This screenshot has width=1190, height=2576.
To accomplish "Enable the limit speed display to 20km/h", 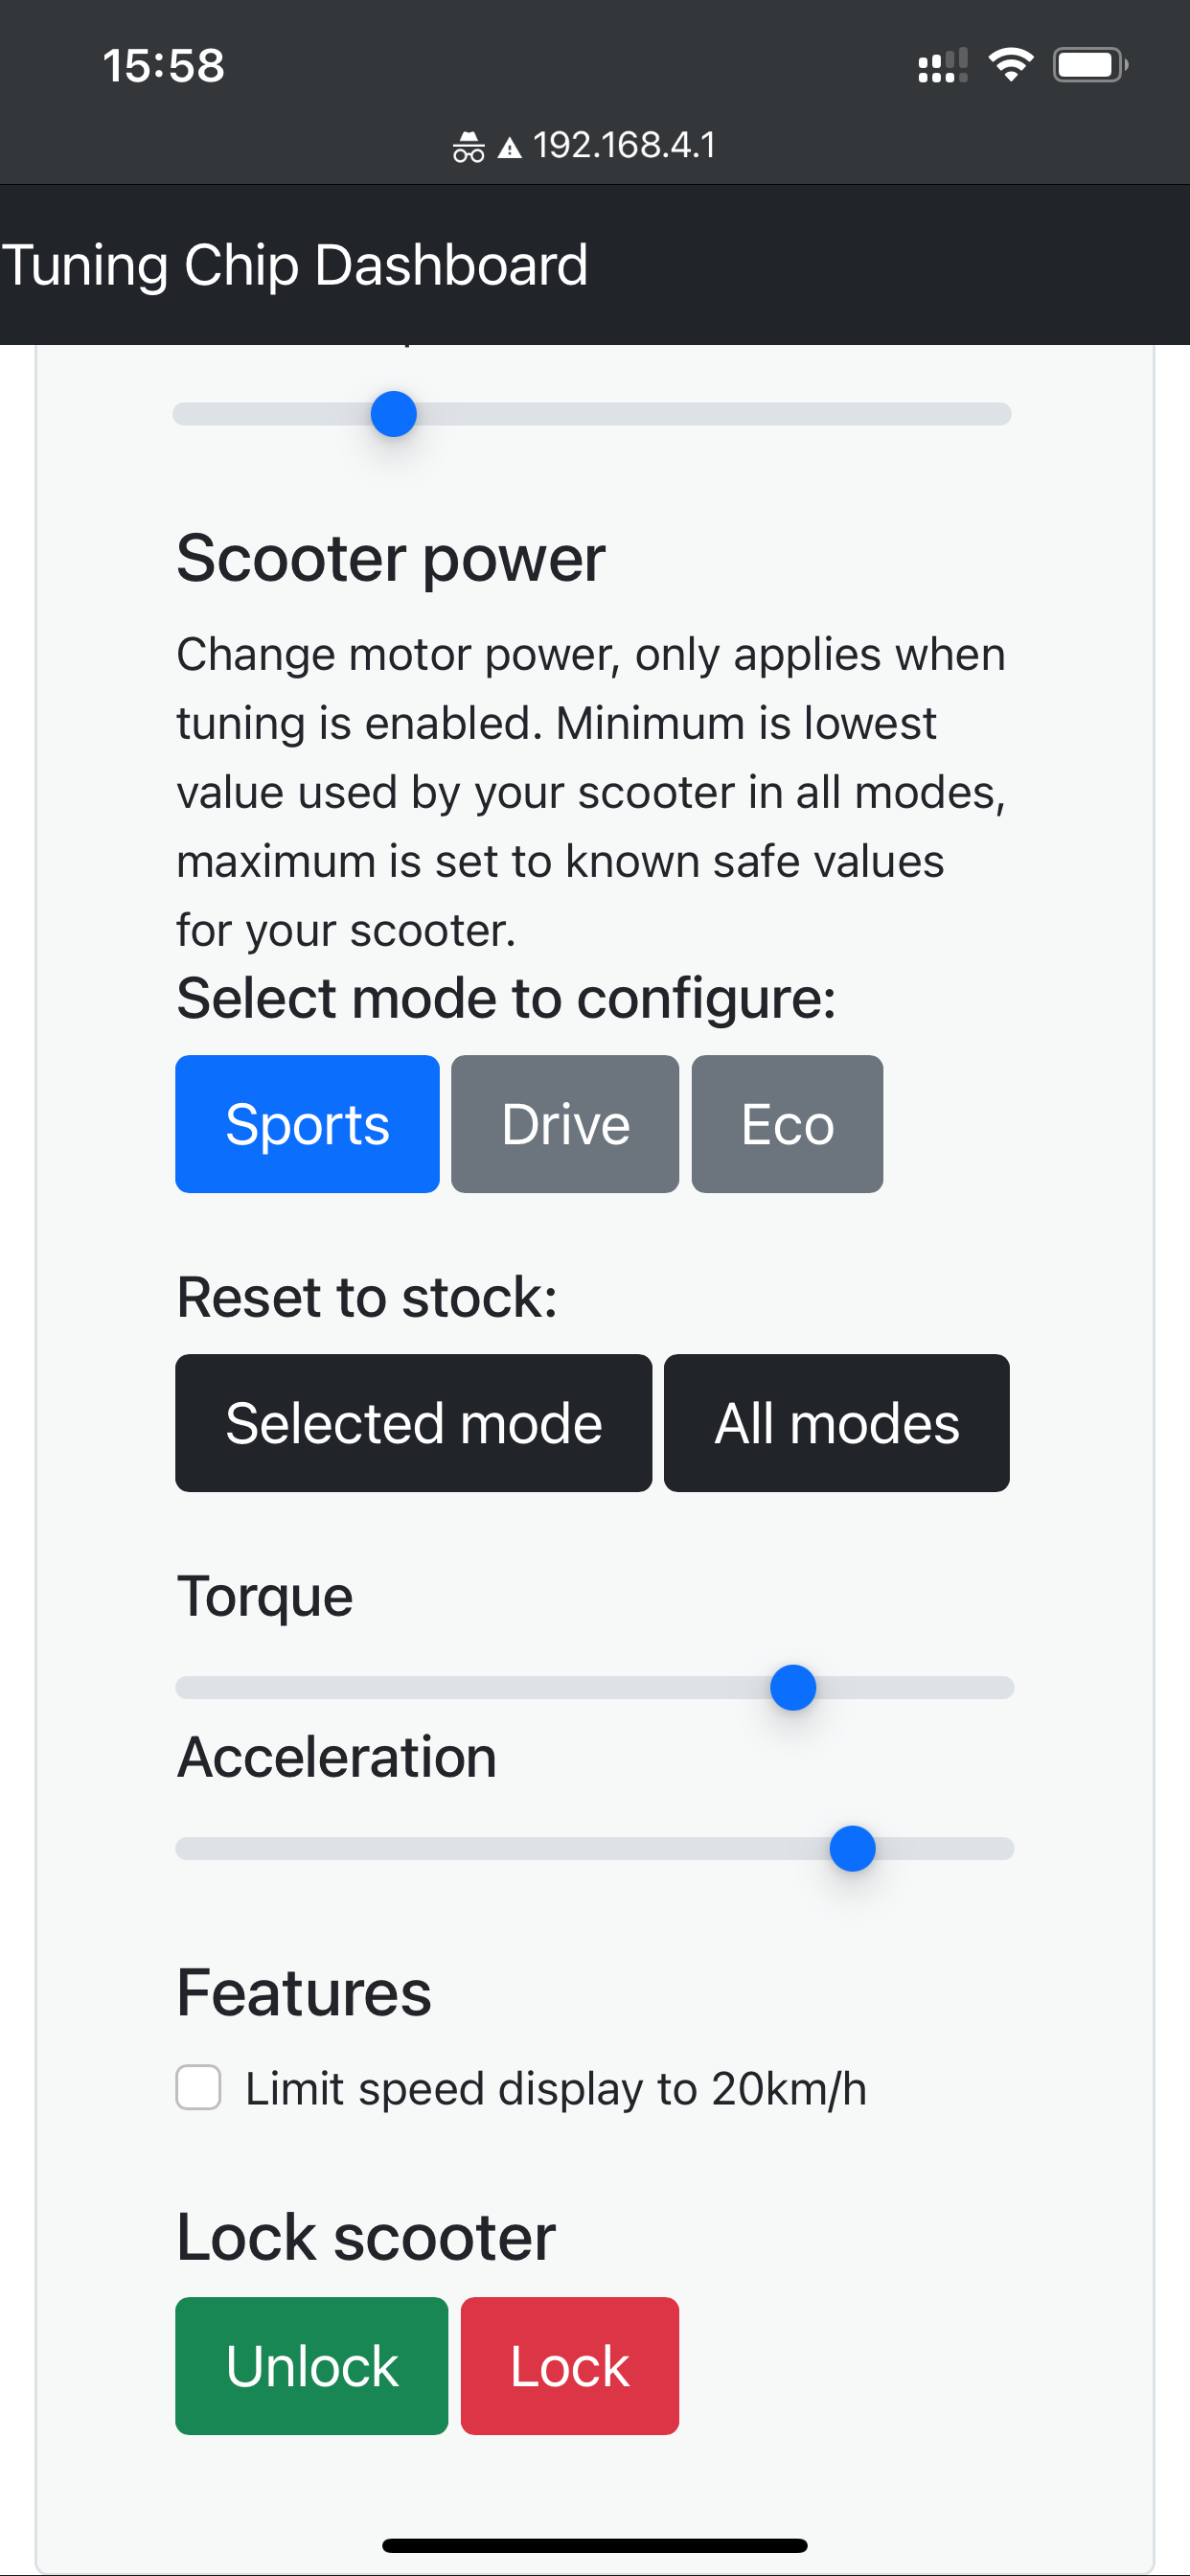I will [x=199, y=2087].
